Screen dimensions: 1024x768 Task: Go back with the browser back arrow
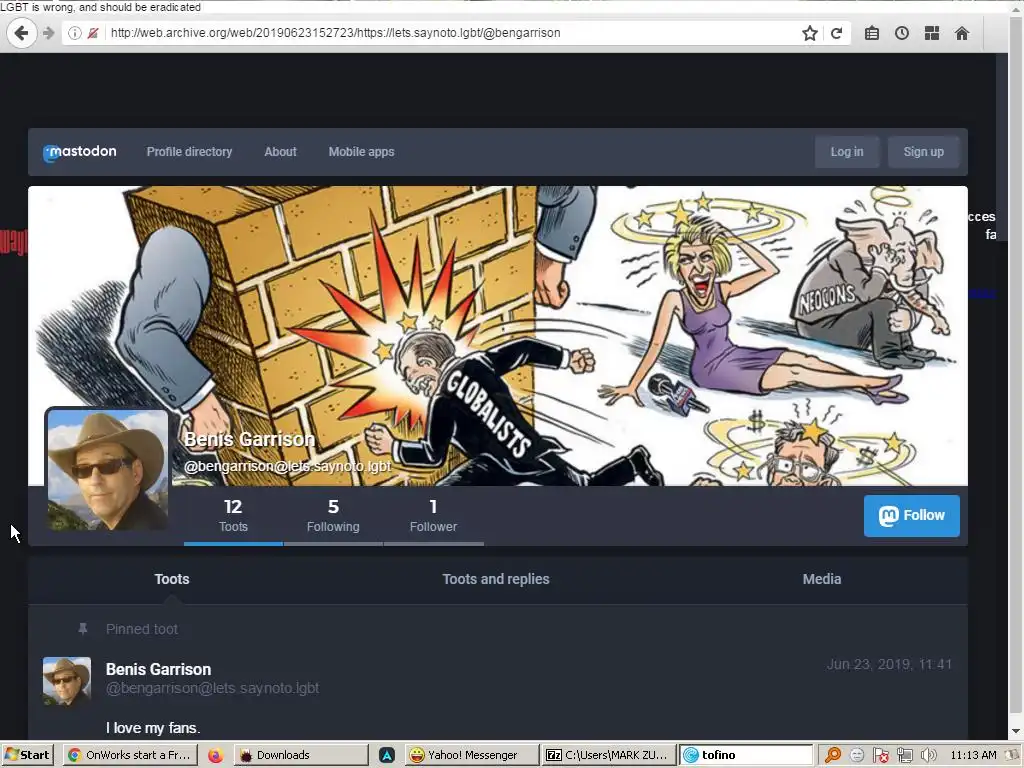(x=22, y=33)
